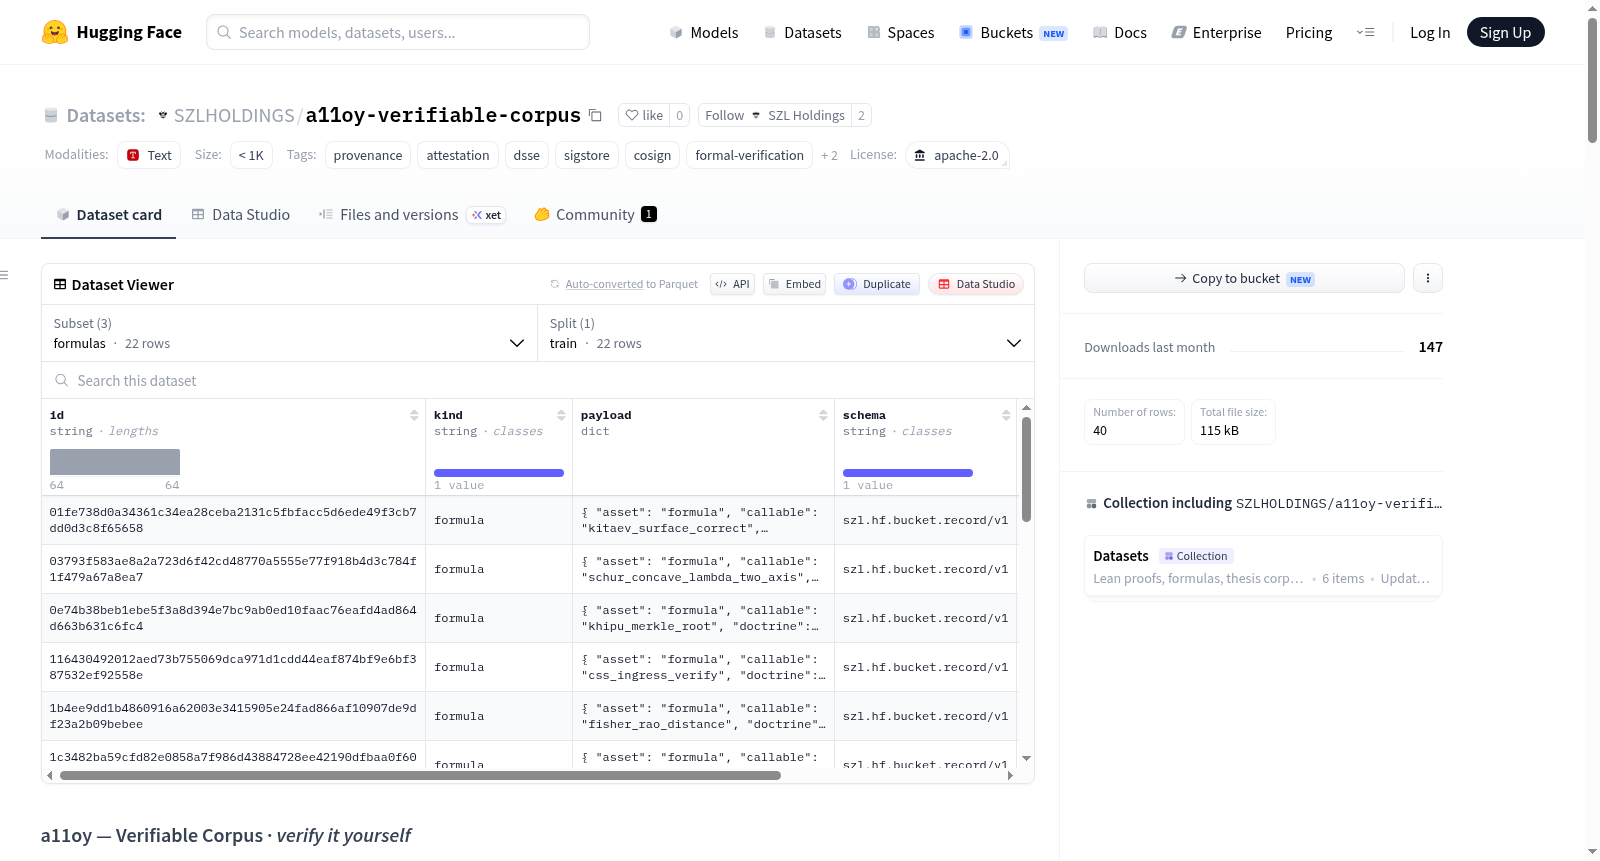
Task: Click the table scroll-up arrow
Action: 1026,408
